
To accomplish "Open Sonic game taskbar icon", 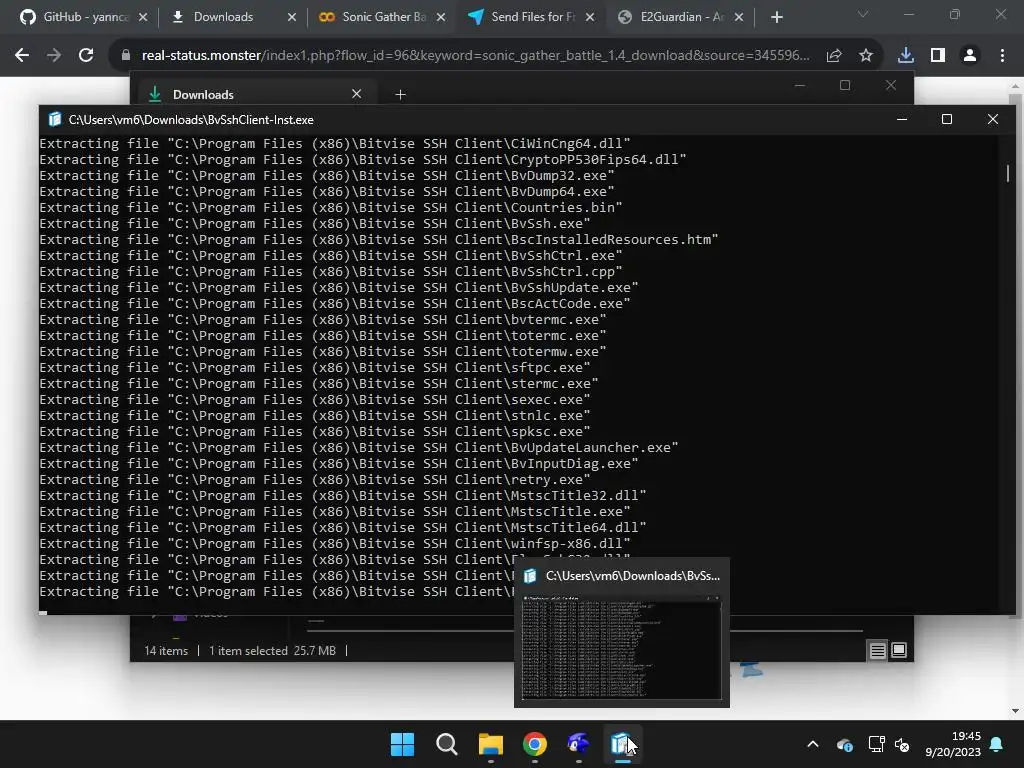I will click(x=579, y=744).
